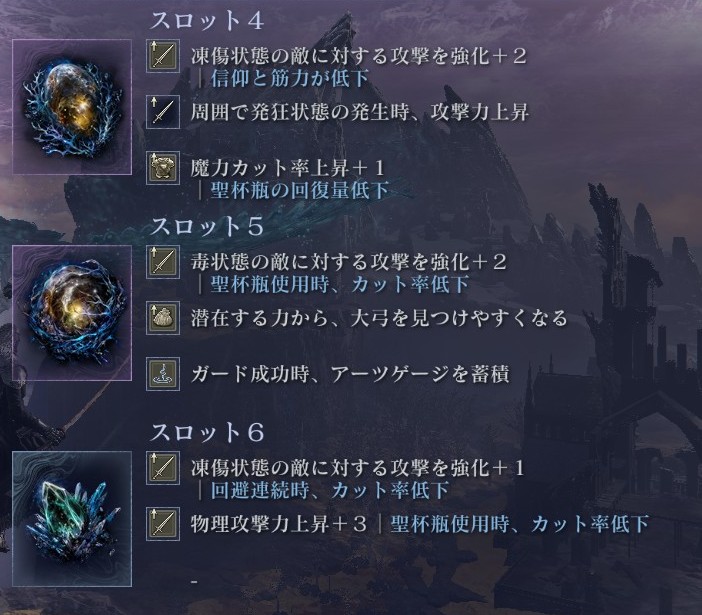
Task: Select the 周囲で発狂状態の発生時、攻撃力上昇 effect text
Action: 360,112
